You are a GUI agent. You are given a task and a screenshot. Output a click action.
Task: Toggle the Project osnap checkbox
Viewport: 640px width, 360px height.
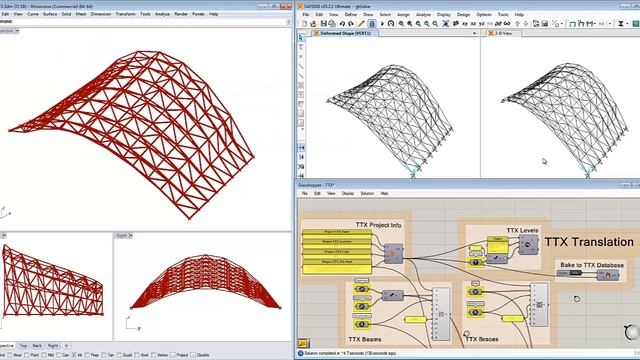[x=172, y=355]
